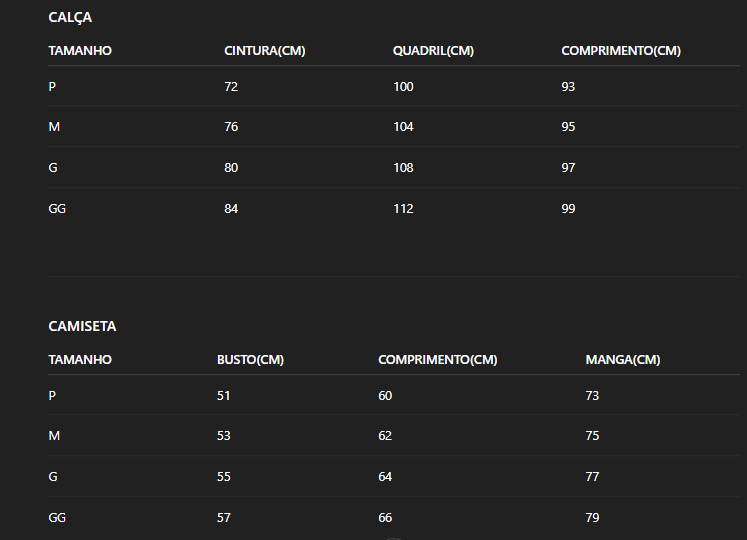This screenshot has width=747, height=540.
Task: Select length value 97 in row G
Action: pyautogui.click(x=568, y=168)
